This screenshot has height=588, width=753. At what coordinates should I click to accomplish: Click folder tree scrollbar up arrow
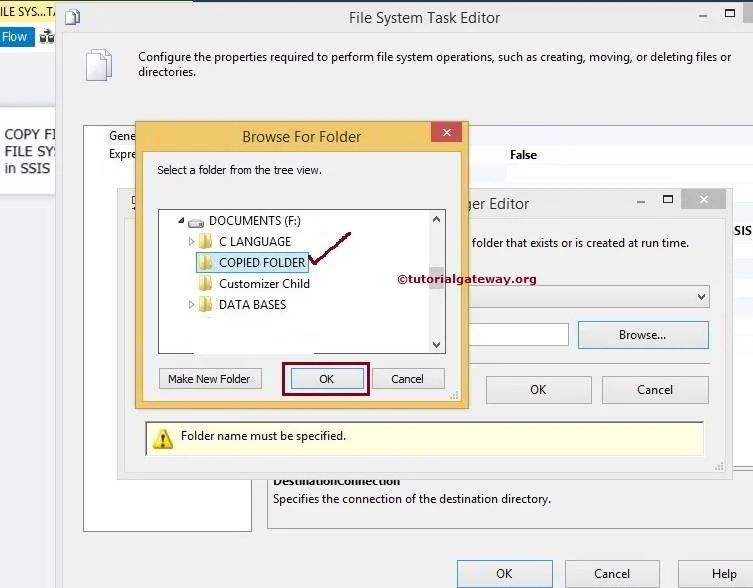[x=436, y=220]
